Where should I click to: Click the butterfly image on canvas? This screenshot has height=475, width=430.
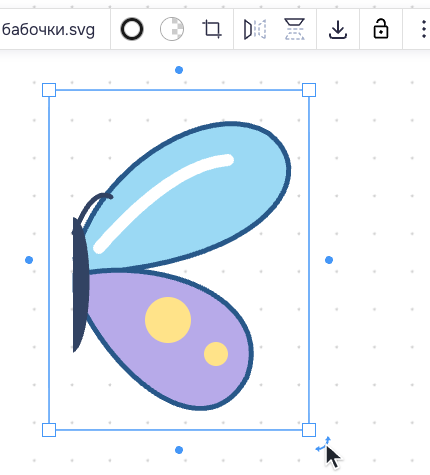click(x=179, y=260)
